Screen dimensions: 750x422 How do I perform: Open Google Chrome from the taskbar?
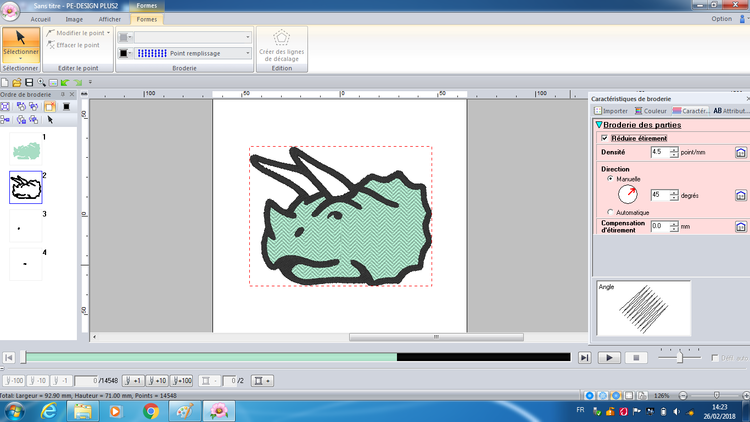(x=149, y=410)
